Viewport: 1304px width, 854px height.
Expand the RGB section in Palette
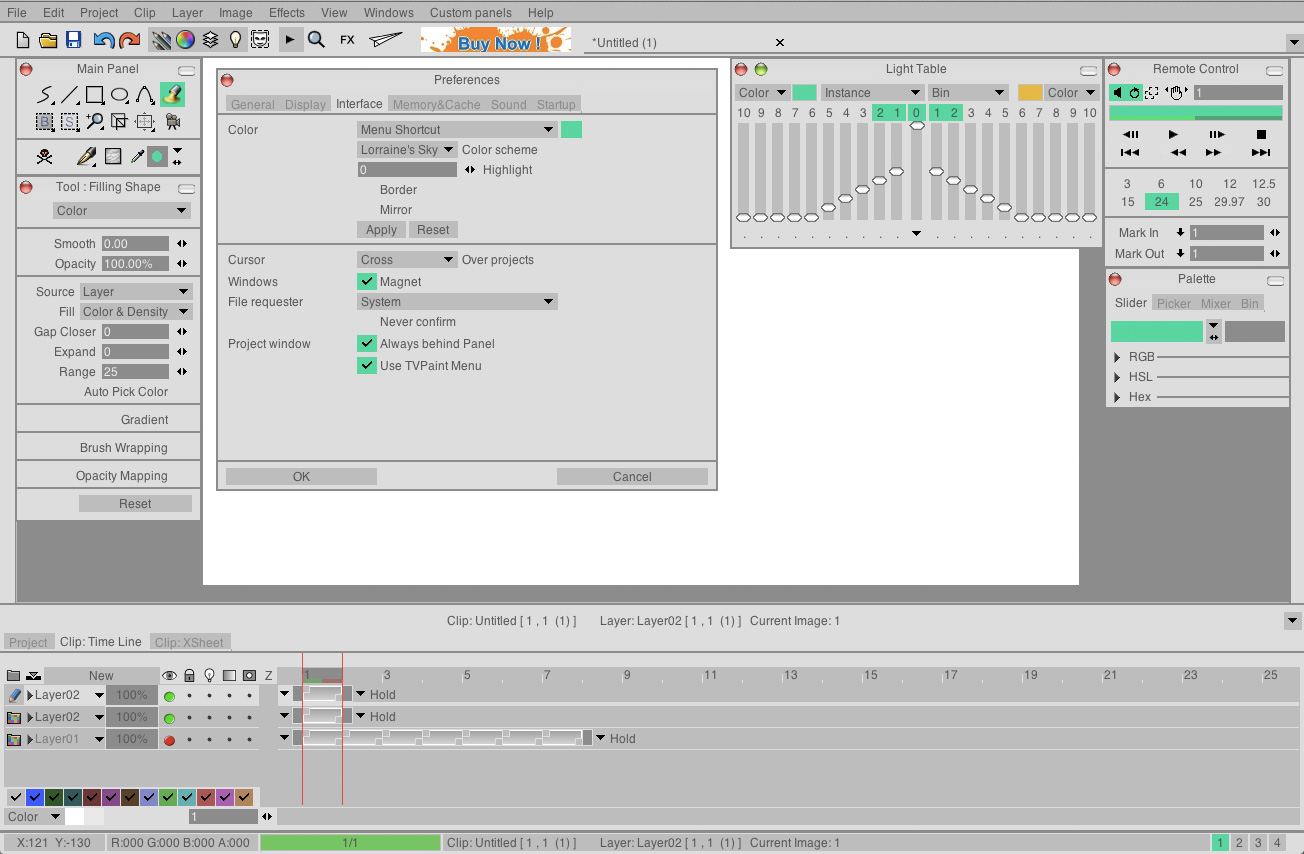tap(1118, 357)
